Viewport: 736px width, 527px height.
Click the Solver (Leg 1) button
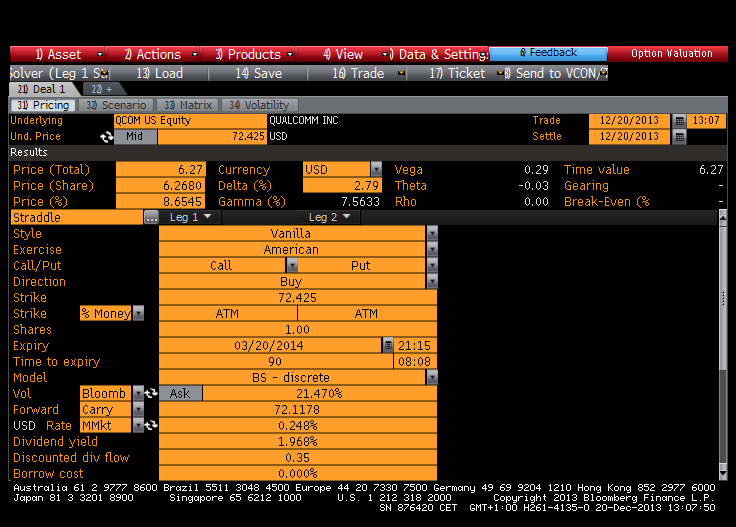(x=60, y=74)
